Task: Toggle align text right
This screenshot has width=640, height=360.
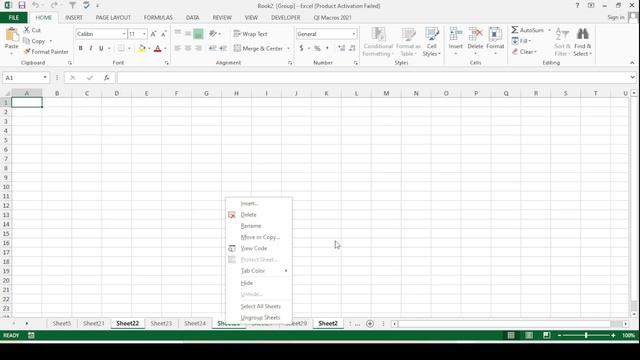Action: point(198,48)
